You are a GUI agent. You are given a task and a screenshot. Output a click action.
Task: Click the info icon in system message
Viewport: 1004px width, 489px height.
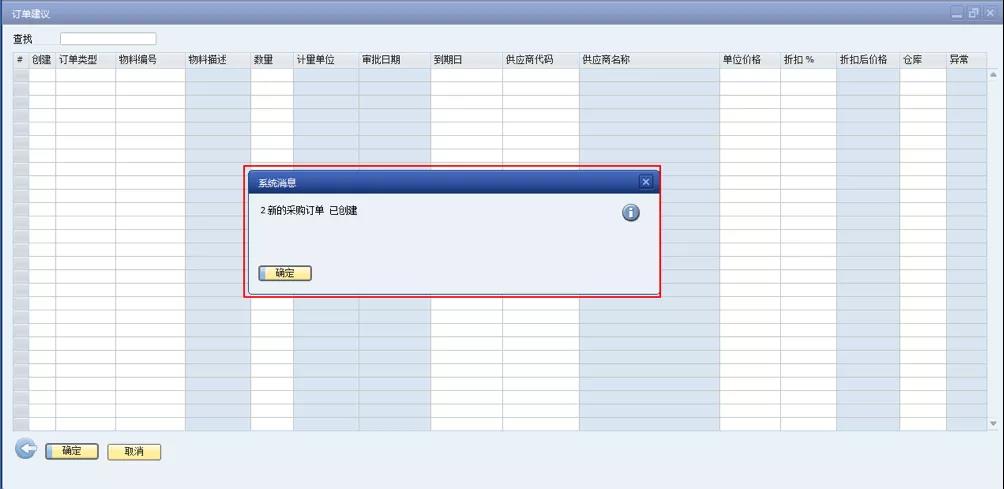click(630, 213)
